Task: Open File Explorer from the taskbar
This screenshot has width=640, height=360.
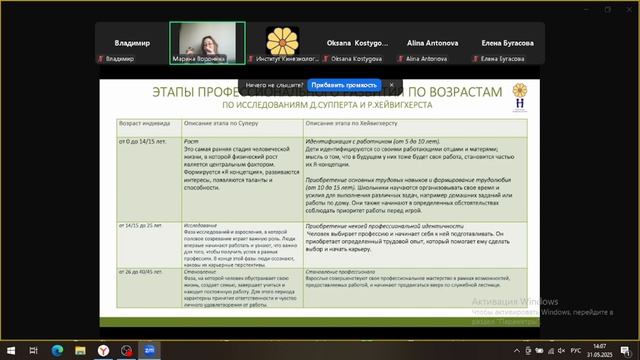Action: [80, 350]
